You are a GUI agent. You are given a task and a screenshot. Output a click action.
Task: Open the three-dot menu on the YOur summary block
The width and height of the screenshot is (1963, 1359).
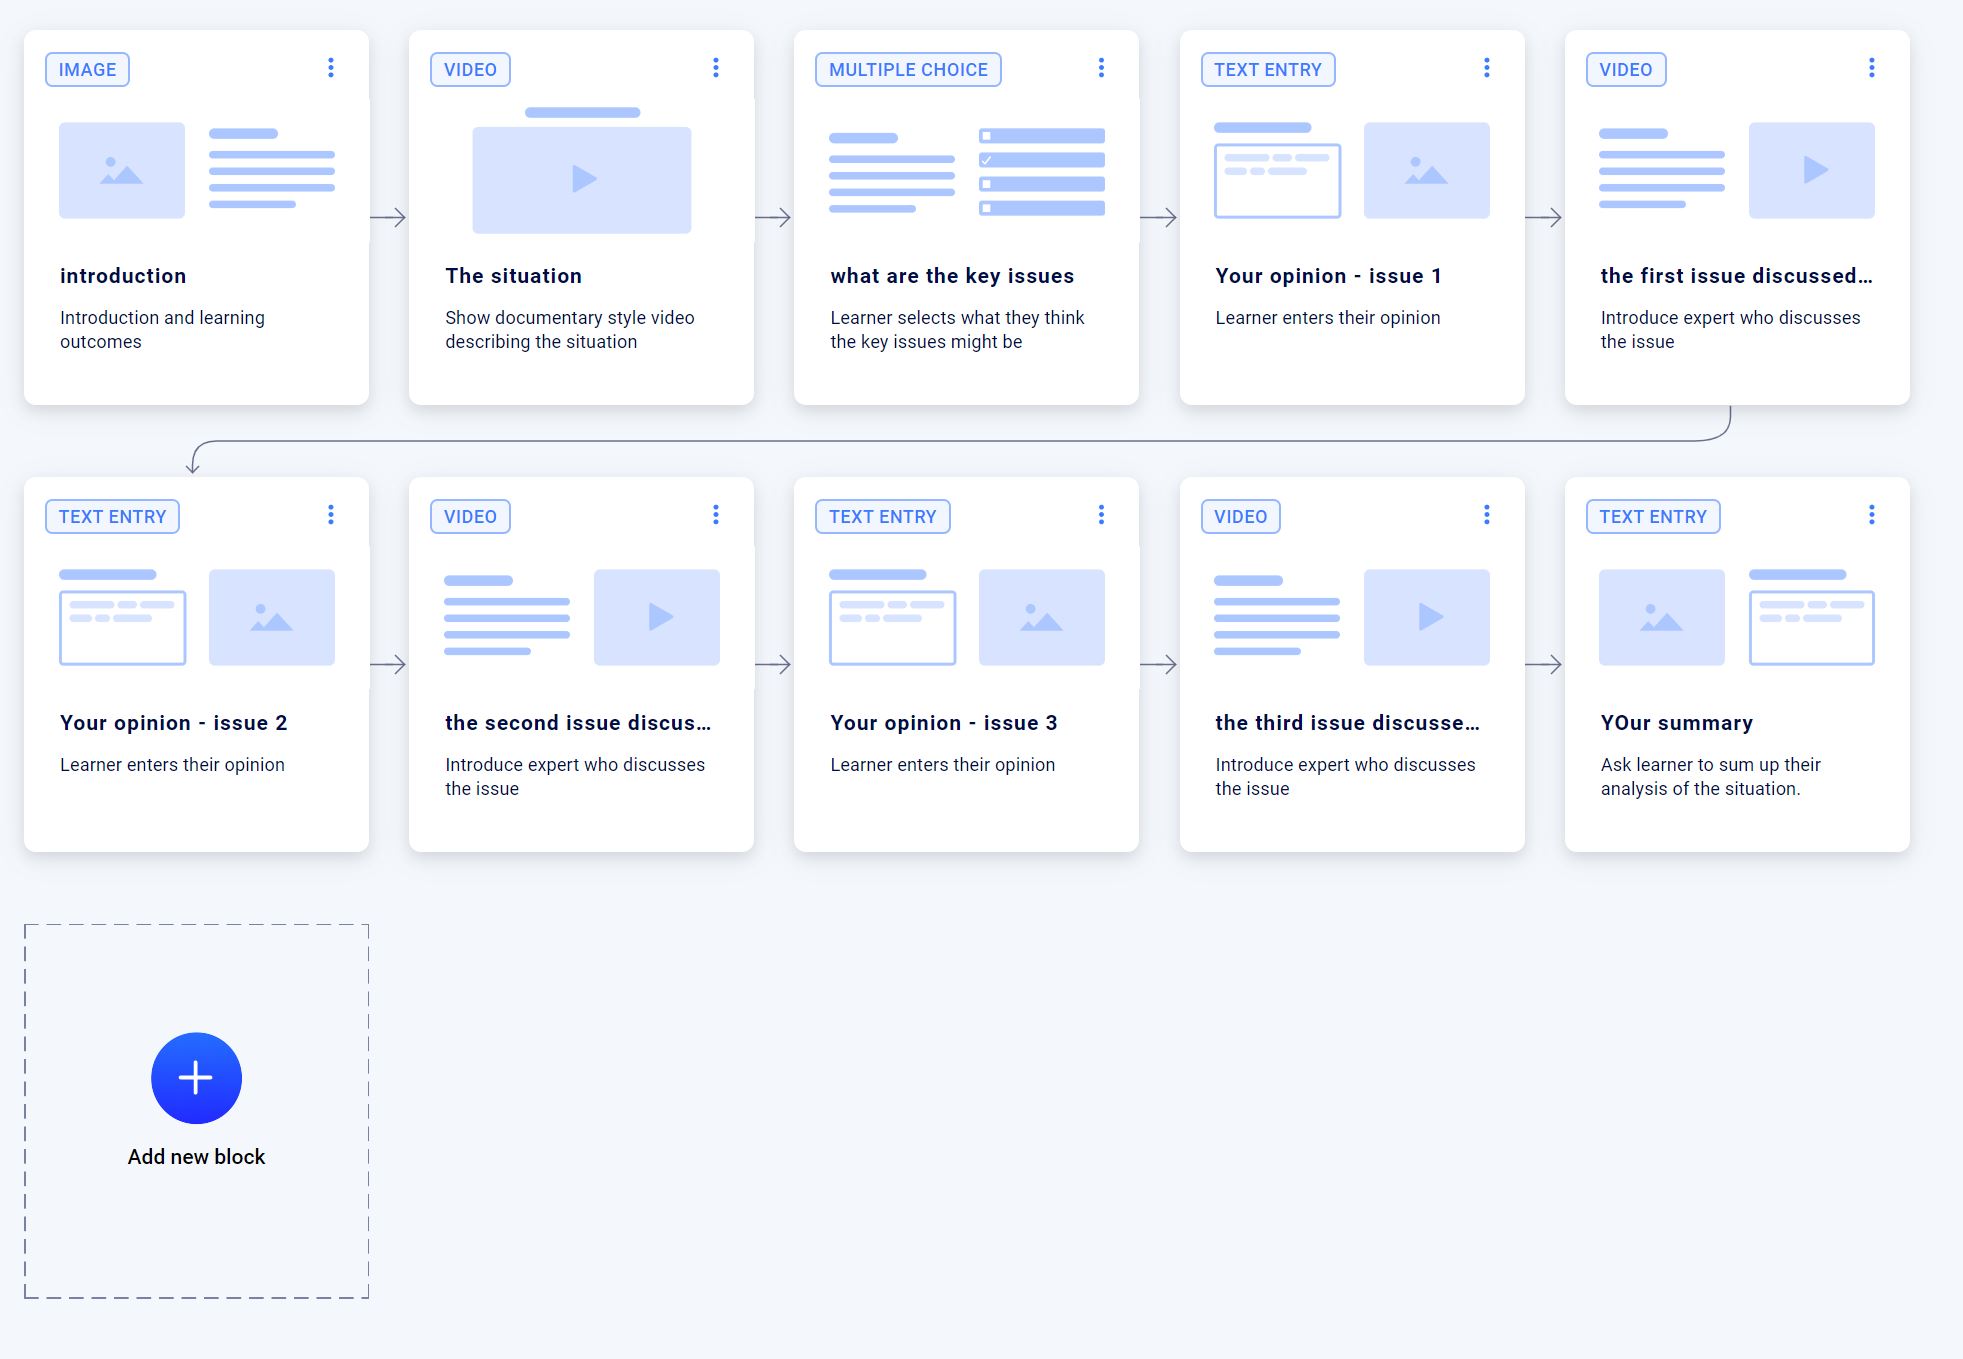pos(1872,515)
